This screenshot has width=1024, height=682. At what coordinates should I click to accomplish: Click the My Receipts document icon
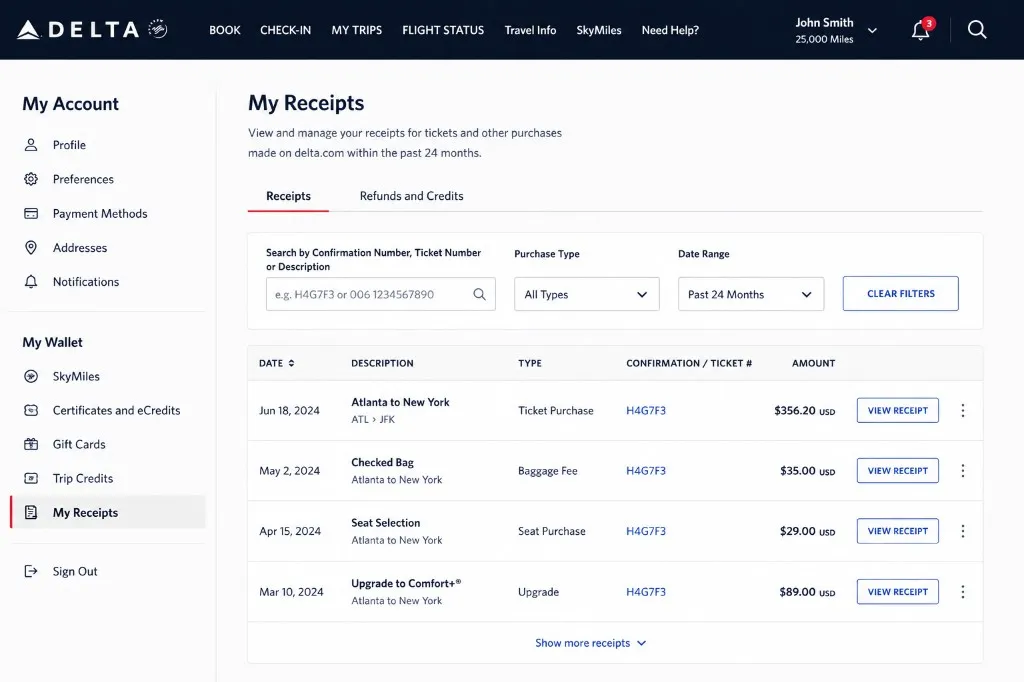tap(31, 512)
